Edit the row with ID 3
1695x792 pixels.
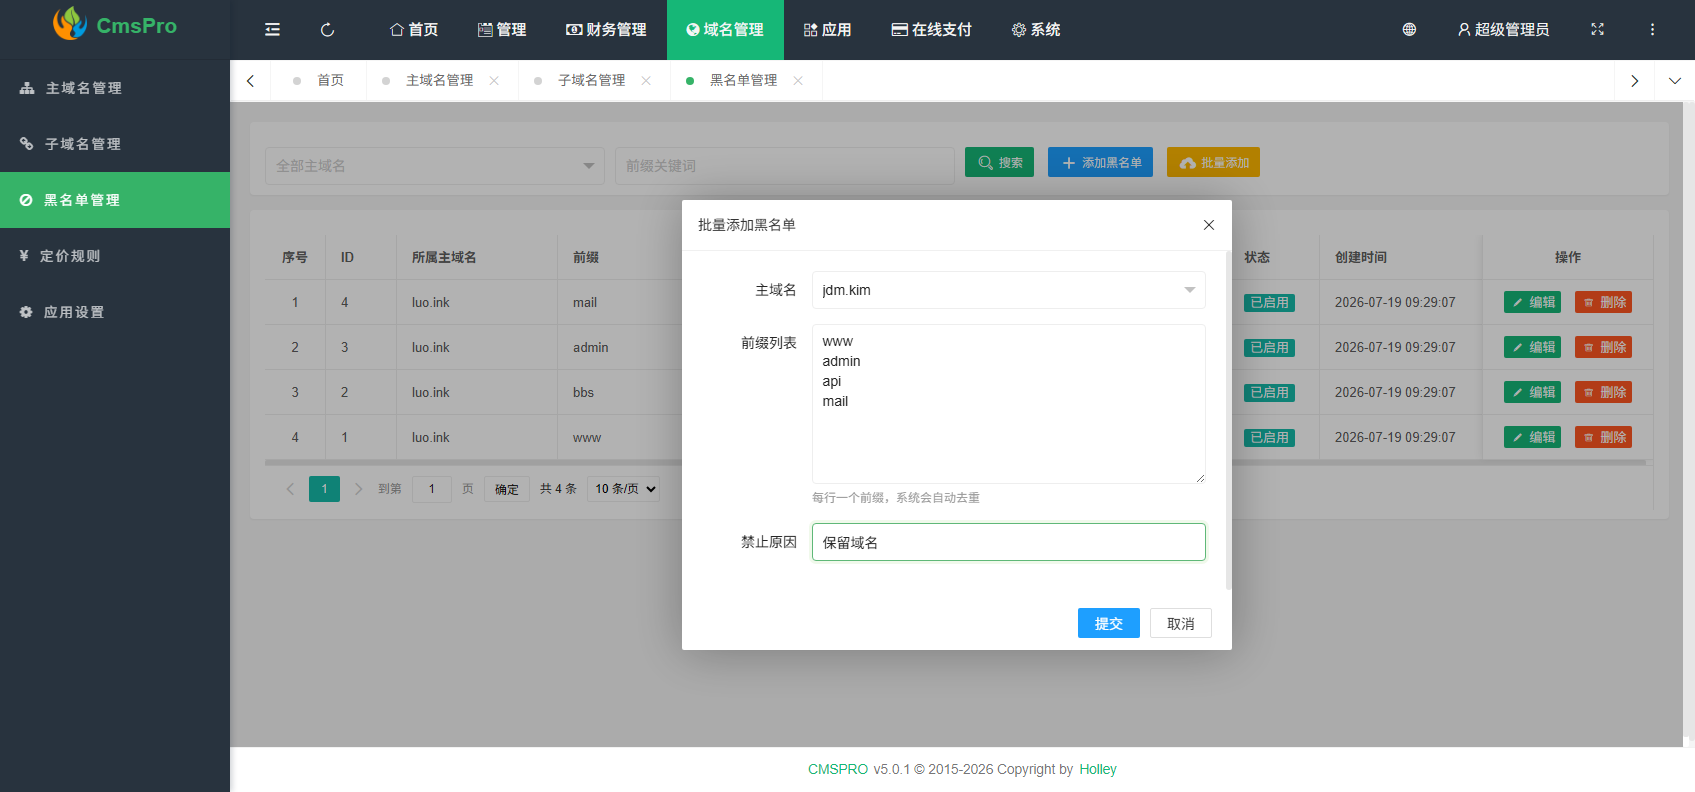pos(1532,347)
